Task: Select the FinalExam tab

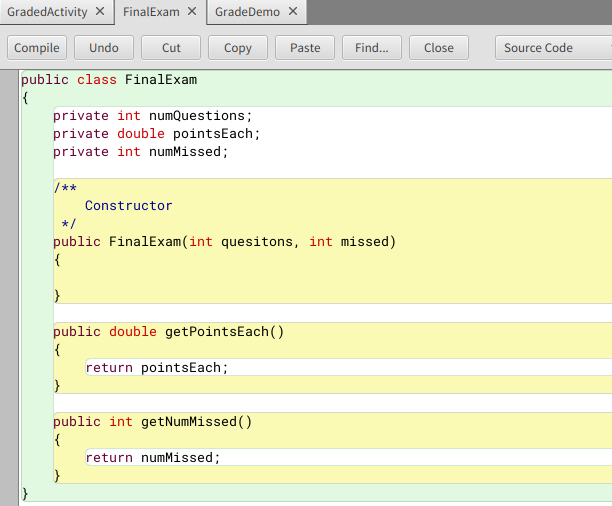Action: (150, 12)
